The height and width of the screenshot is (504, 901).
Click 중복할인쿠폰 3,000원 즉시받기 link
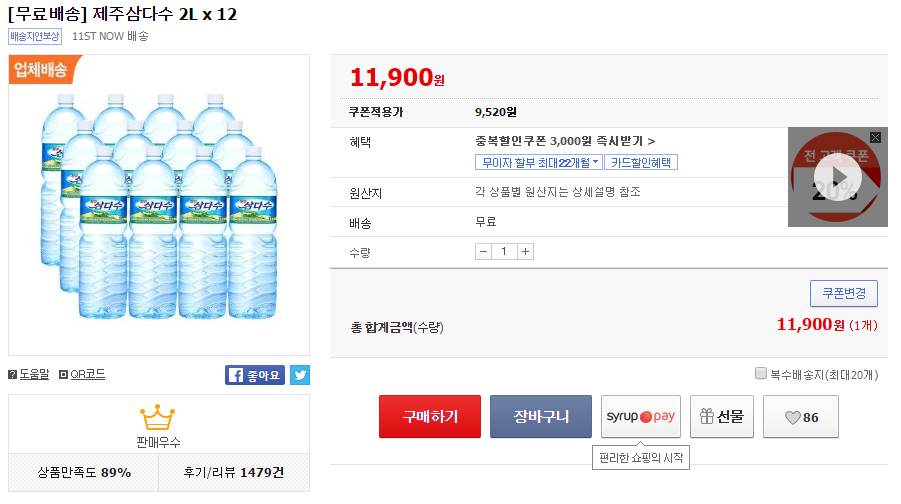click(x=565, y=141)
